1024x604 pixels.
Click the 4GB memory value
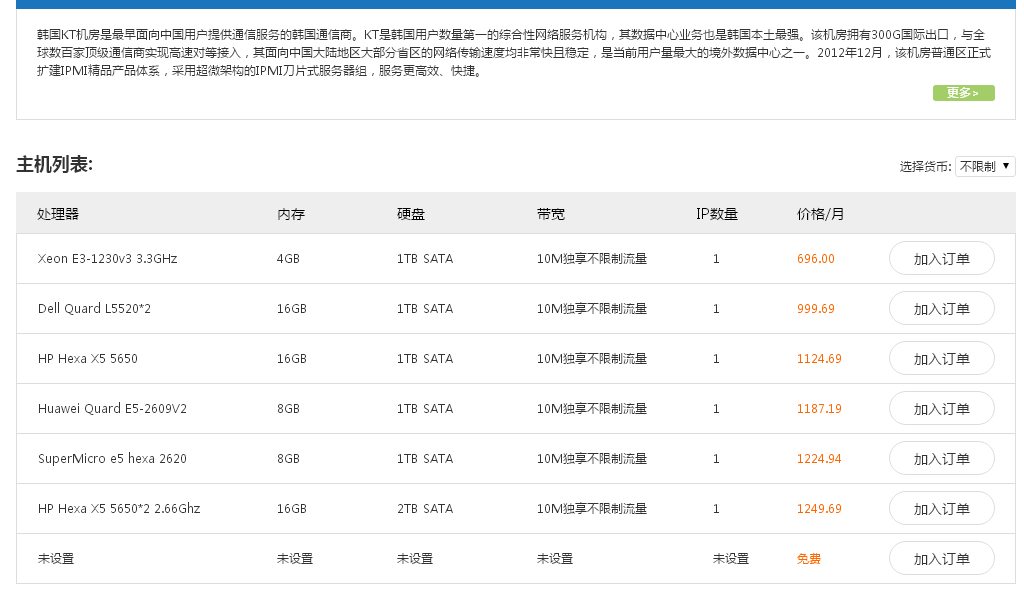(288, 259)
